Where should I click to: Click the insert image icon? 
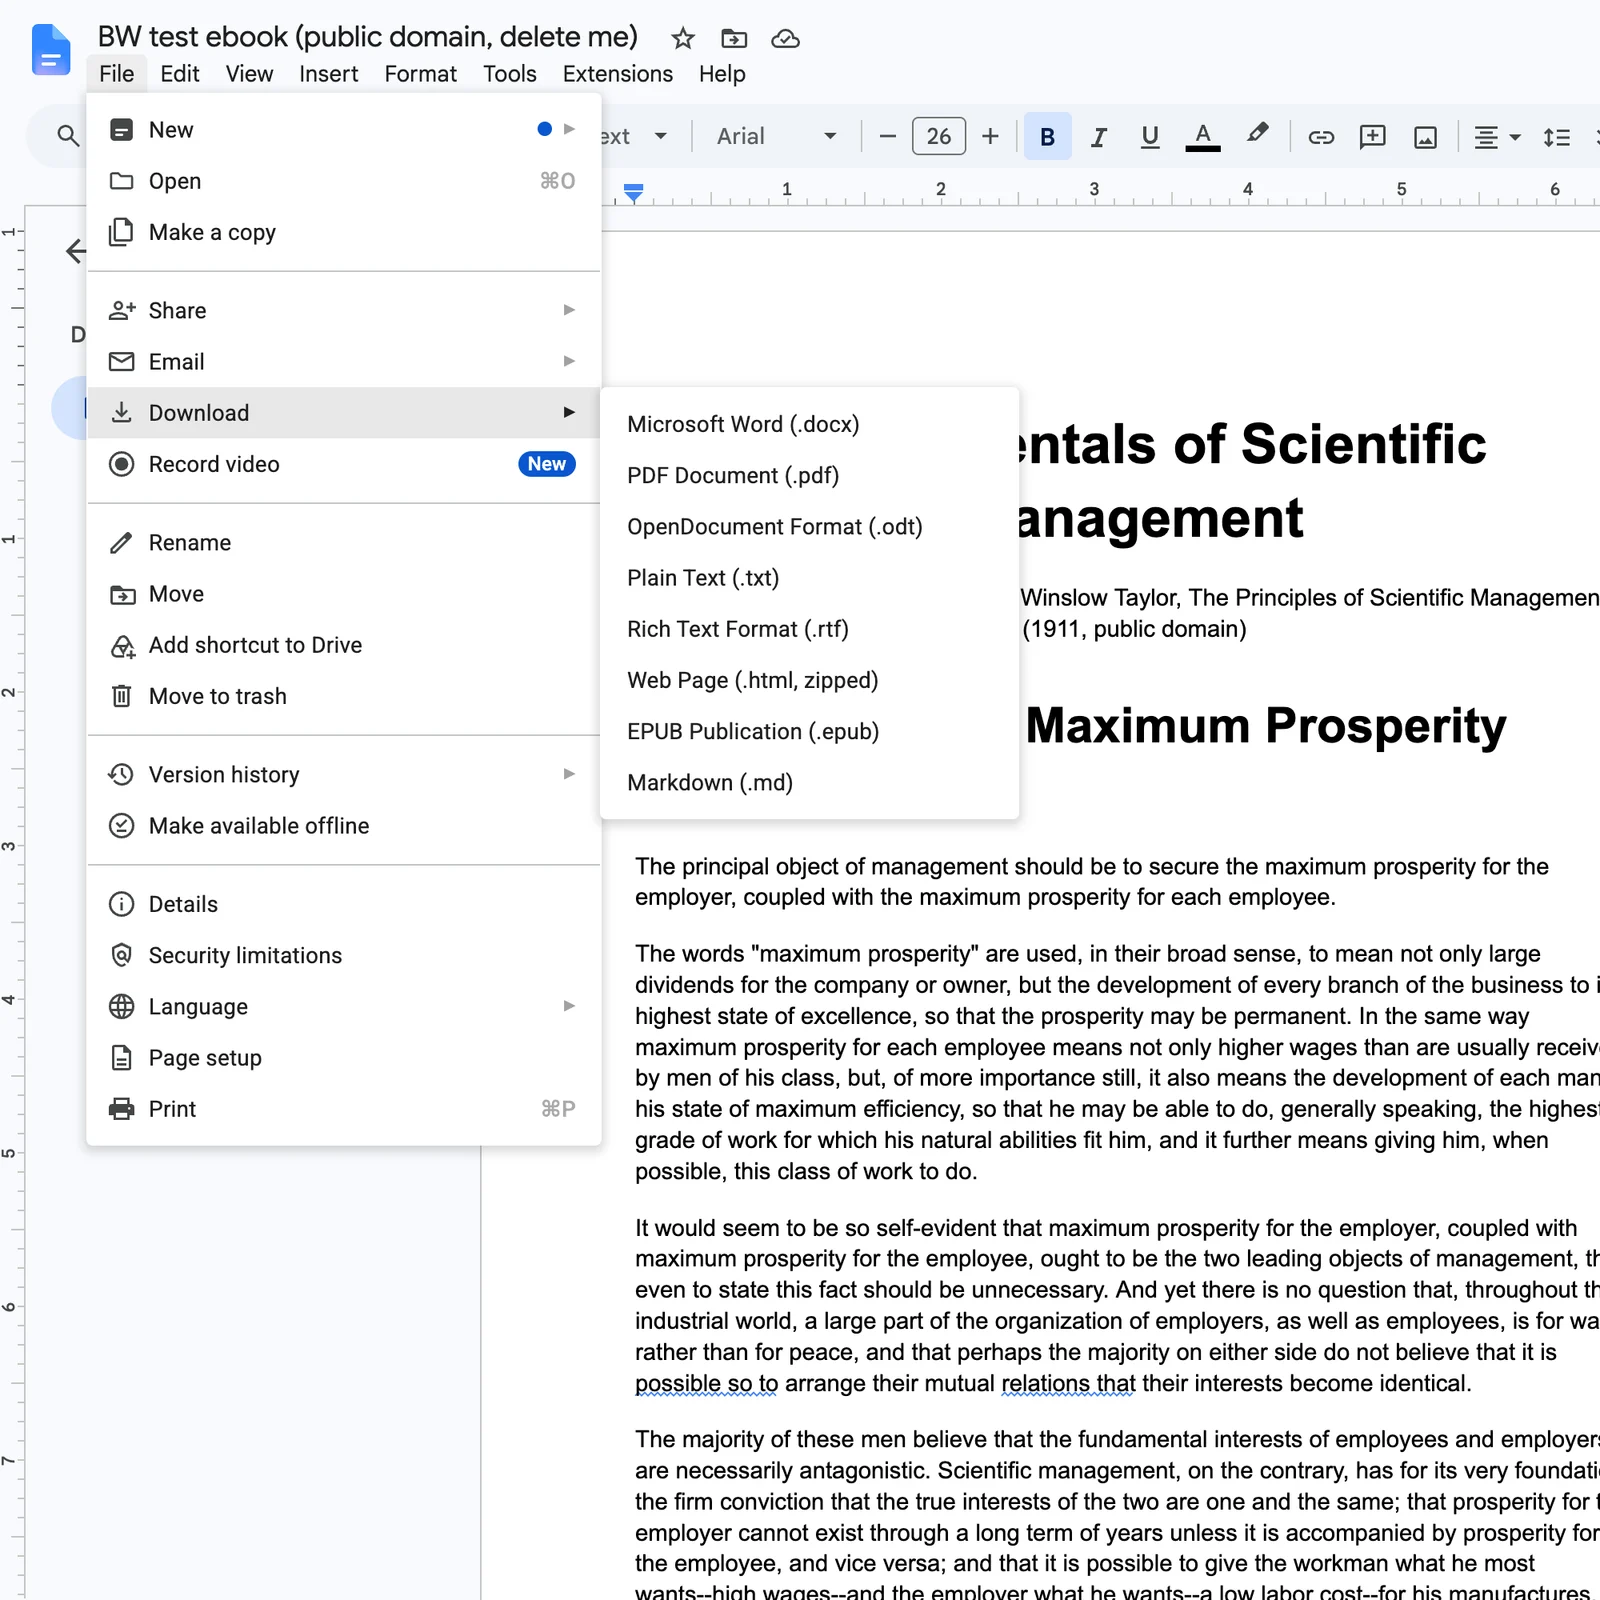point(1426,137)
